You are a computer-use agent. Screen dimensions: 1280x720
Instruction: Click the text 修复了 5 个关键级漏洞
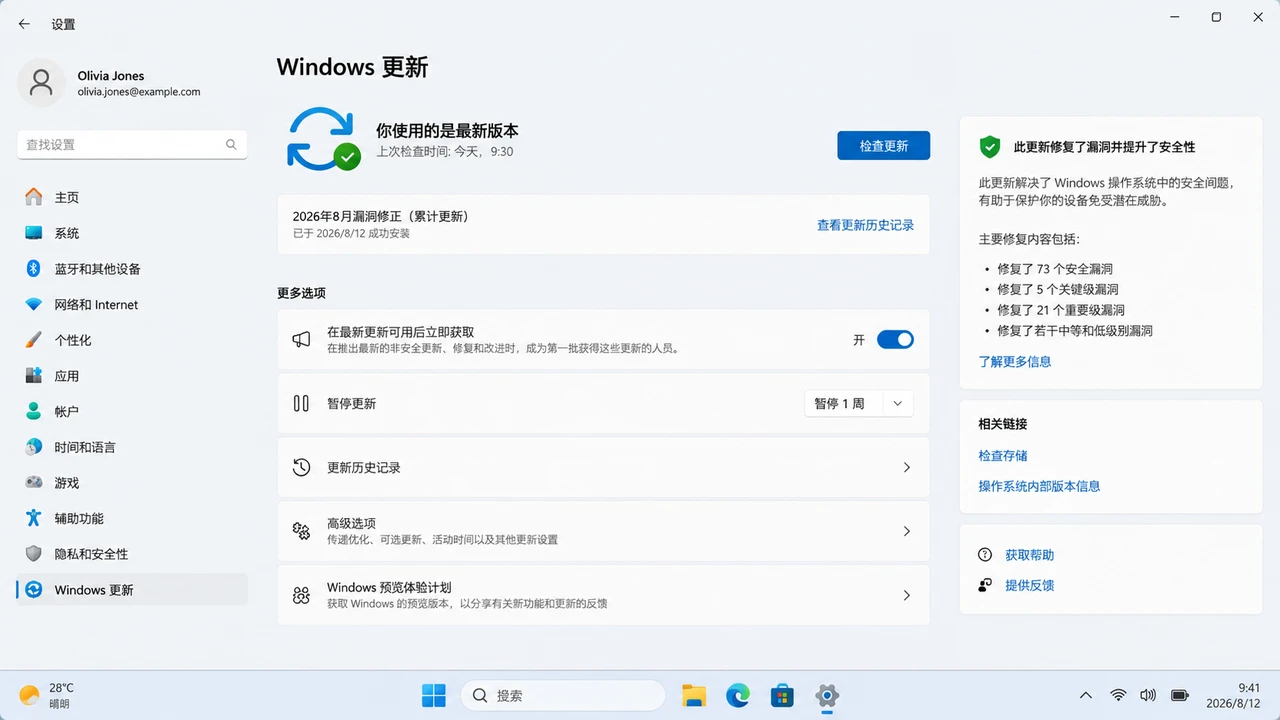1058,290
